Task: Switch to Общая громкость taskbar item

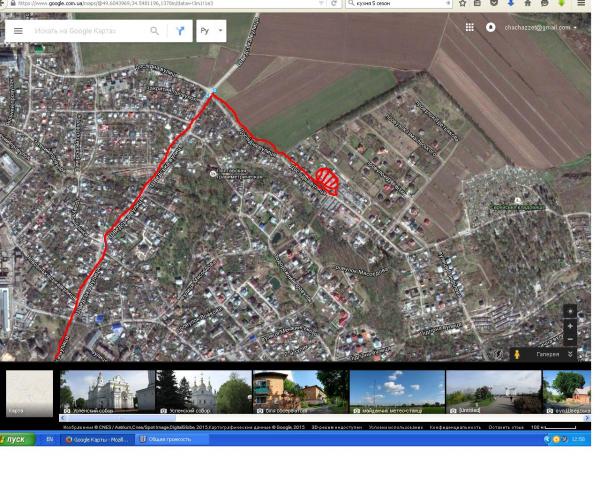Action: [173, 439]
